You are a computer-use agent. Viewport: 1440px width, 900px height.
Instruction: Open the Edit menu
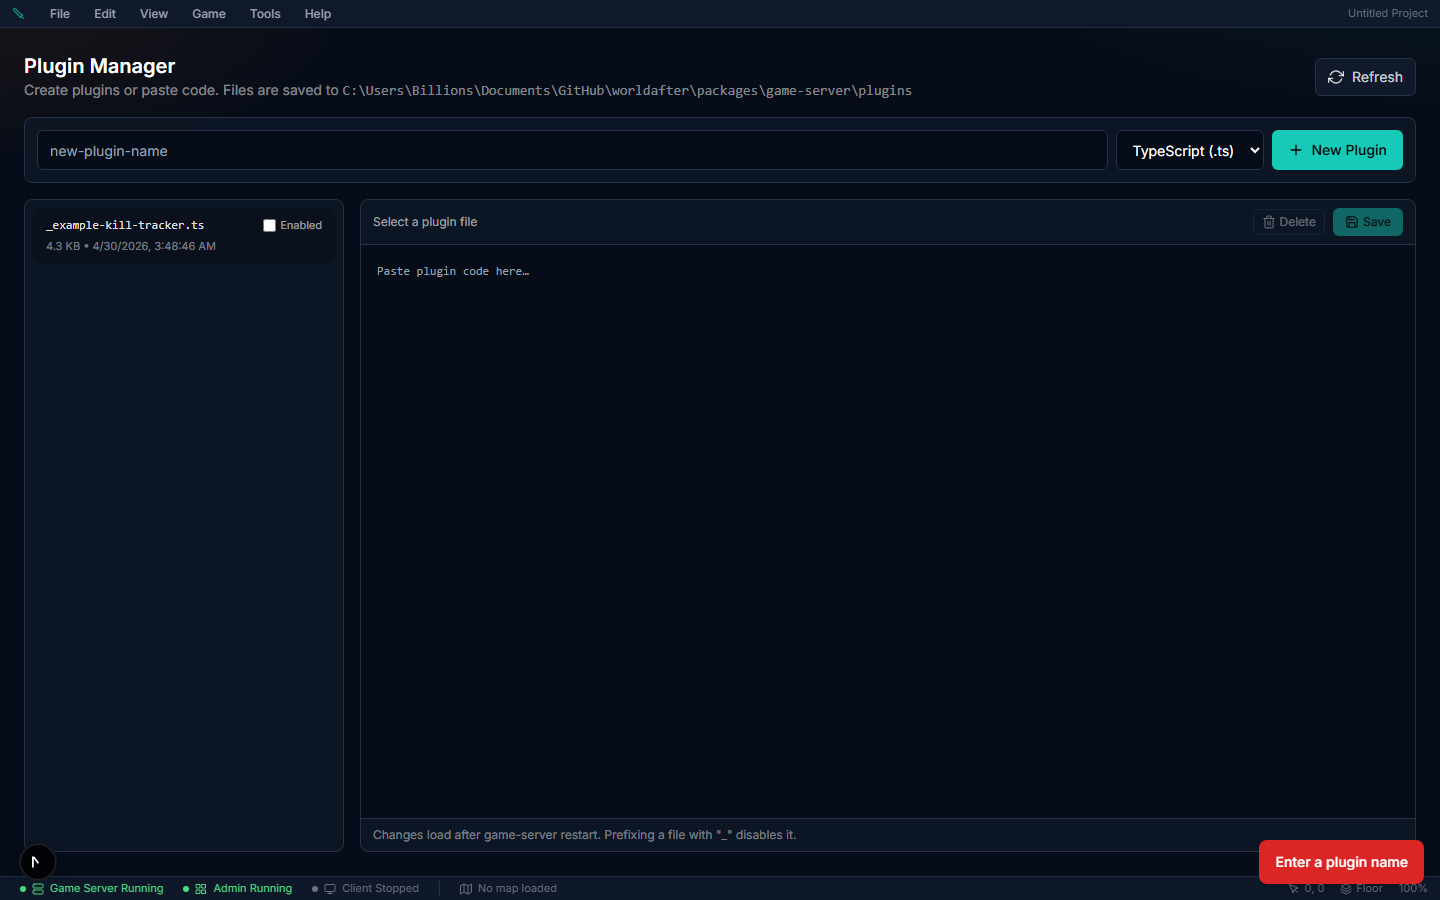[105, 14]
